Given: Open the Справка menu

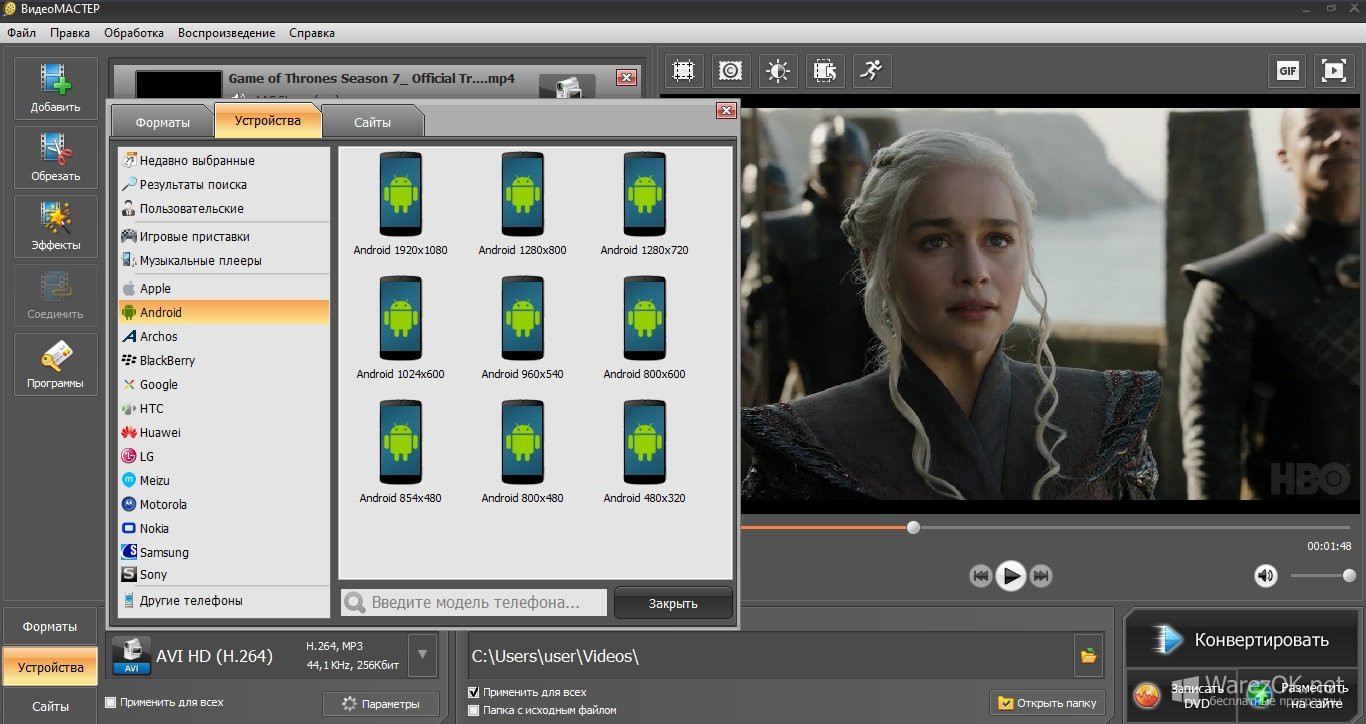Looking at the screenshot, I should click(312, 33).
